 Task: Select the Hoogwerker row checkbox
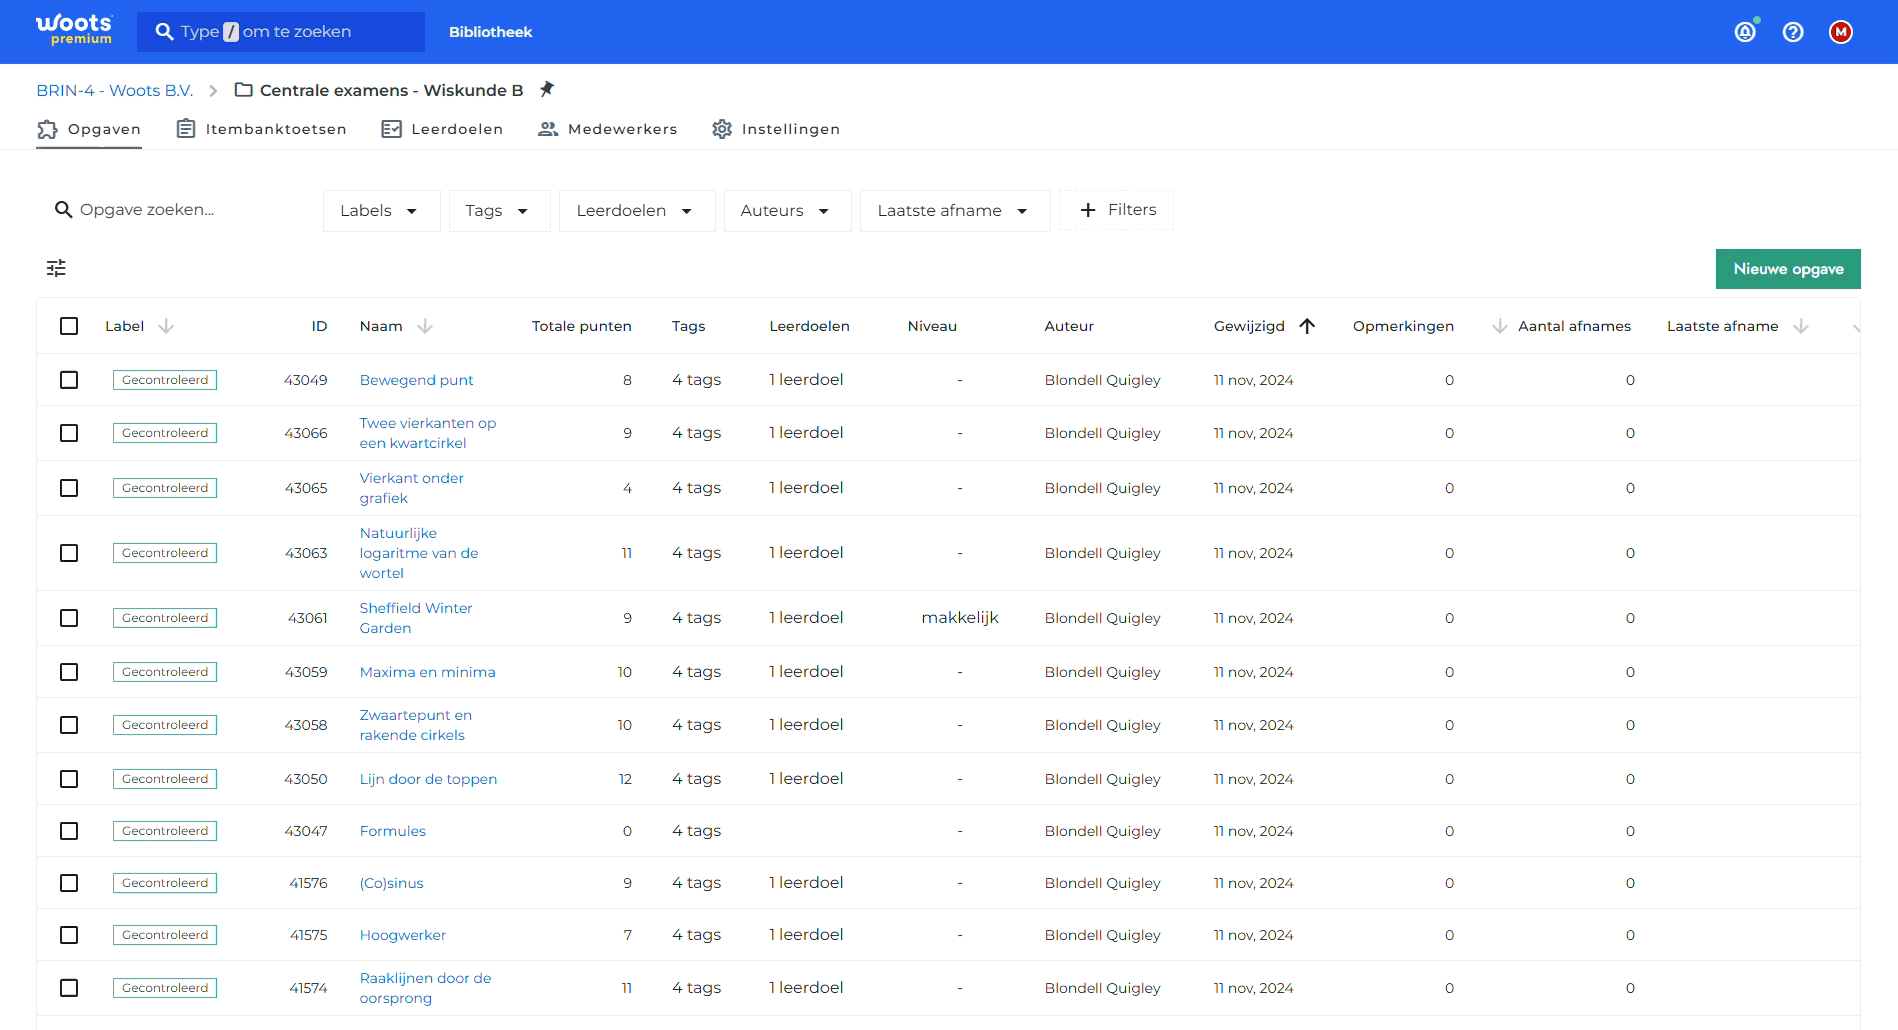click(69, 935)
